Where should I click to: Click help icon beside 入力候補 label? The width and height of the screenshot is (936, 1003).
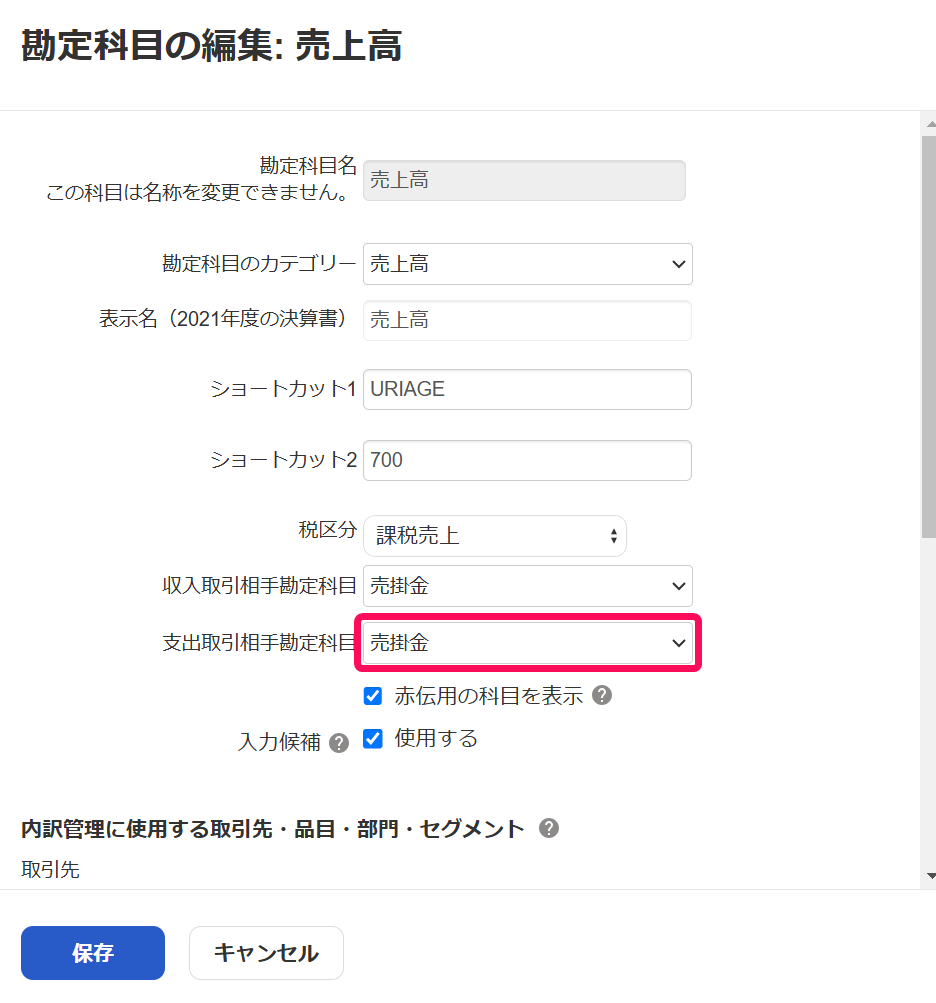pos(338,743)
